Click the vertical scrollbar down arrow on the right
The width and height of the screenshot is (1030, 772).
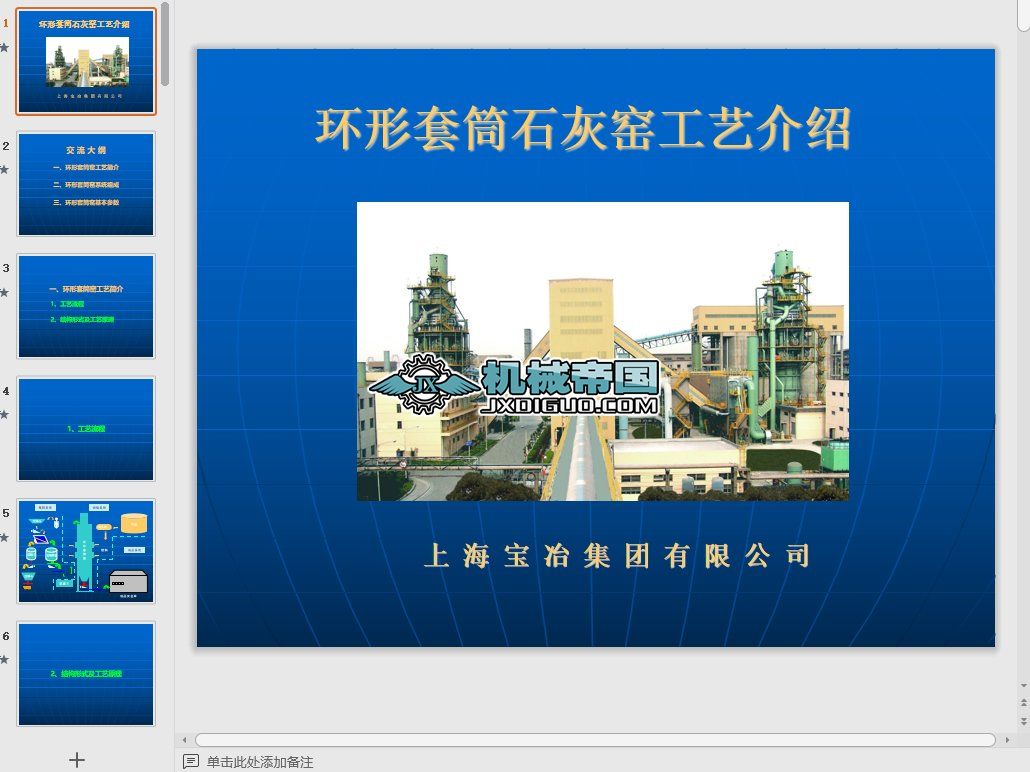click(1023, 686)
